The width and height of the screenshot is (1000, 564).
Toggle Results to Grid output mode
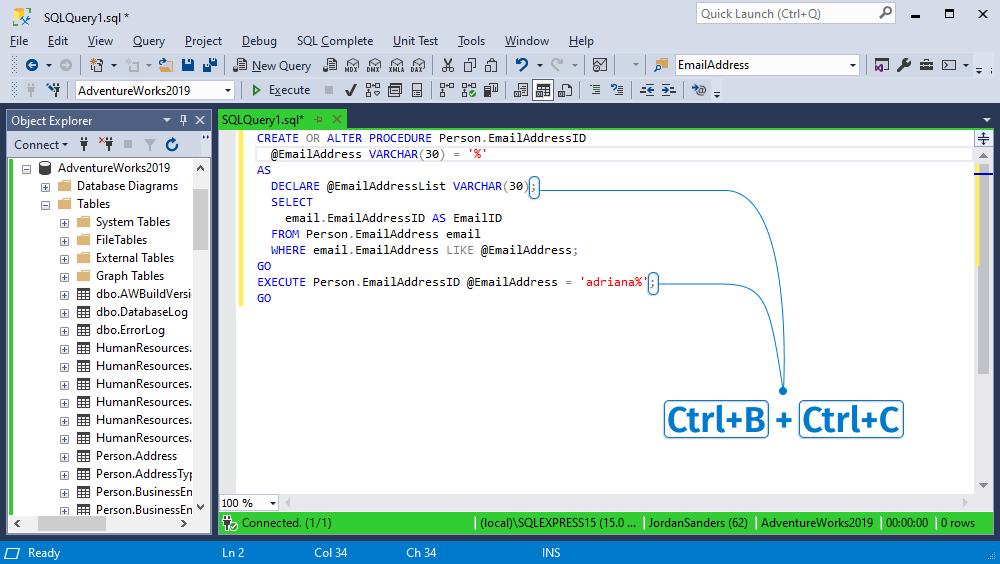point(543,90)
